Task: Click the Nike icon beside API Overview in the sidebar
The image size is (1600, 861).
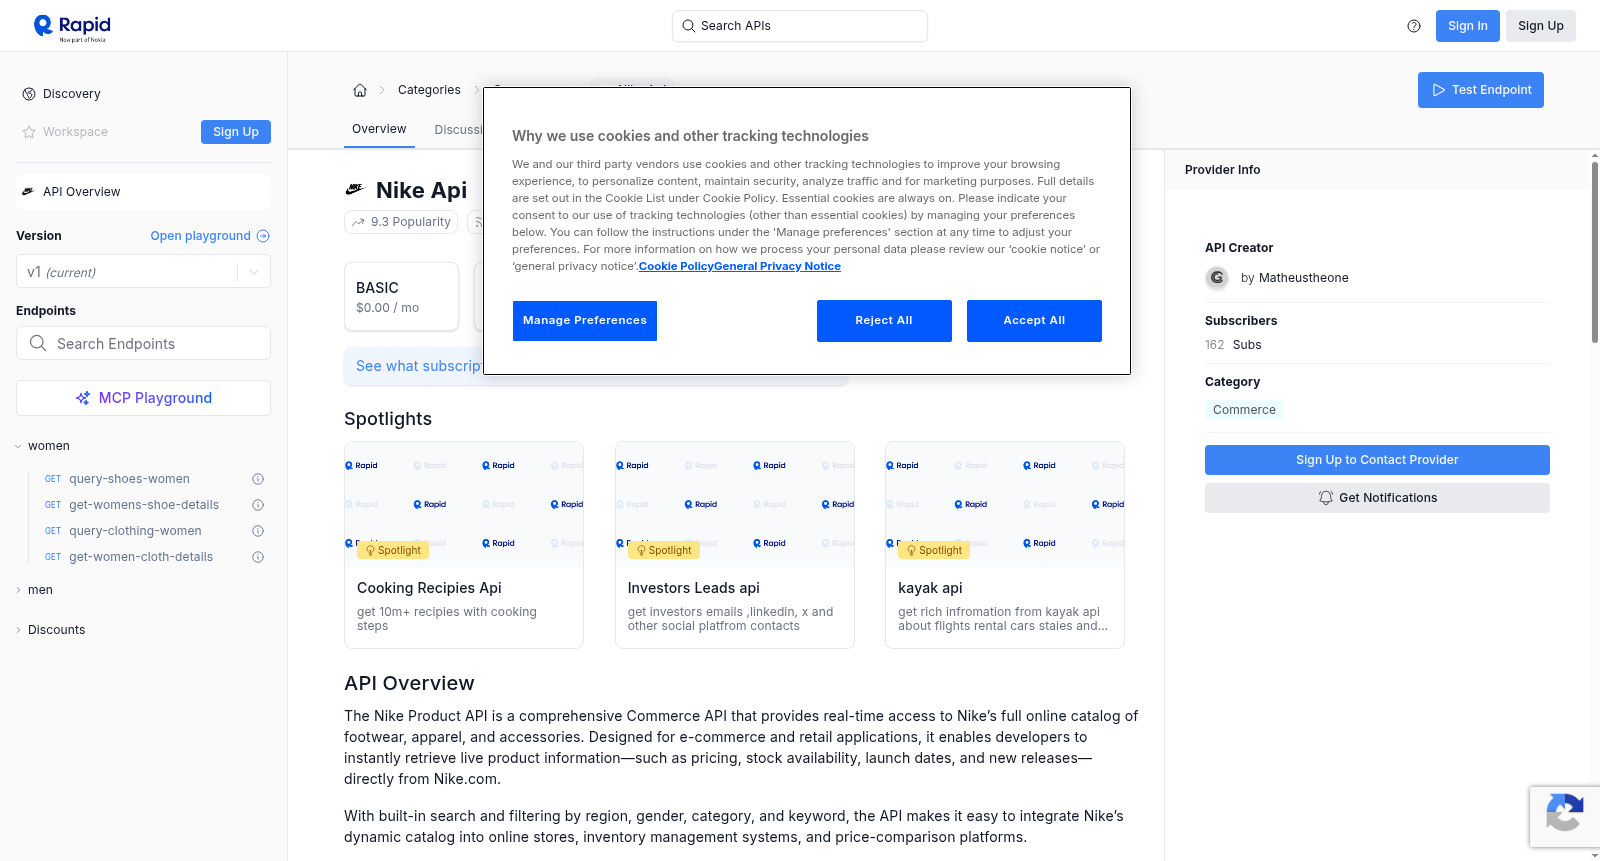Action: click(x=28, y=192)
